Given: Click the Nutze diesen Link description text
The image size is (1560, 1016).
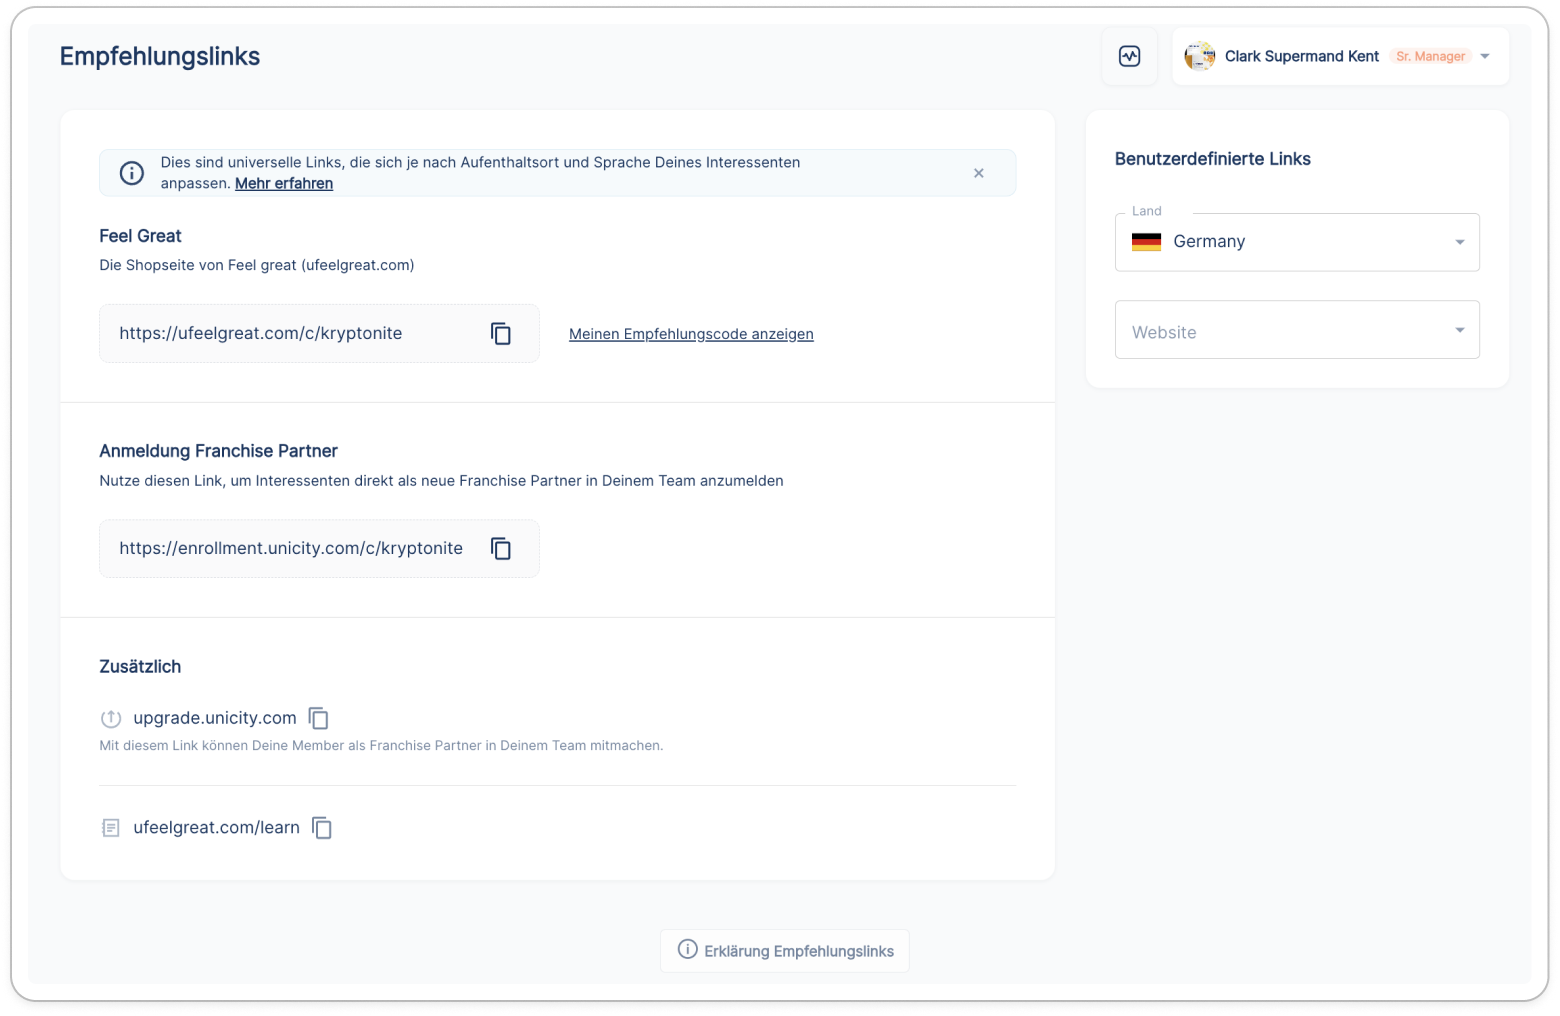Looking at the screenshot, I should pos(441,481).
